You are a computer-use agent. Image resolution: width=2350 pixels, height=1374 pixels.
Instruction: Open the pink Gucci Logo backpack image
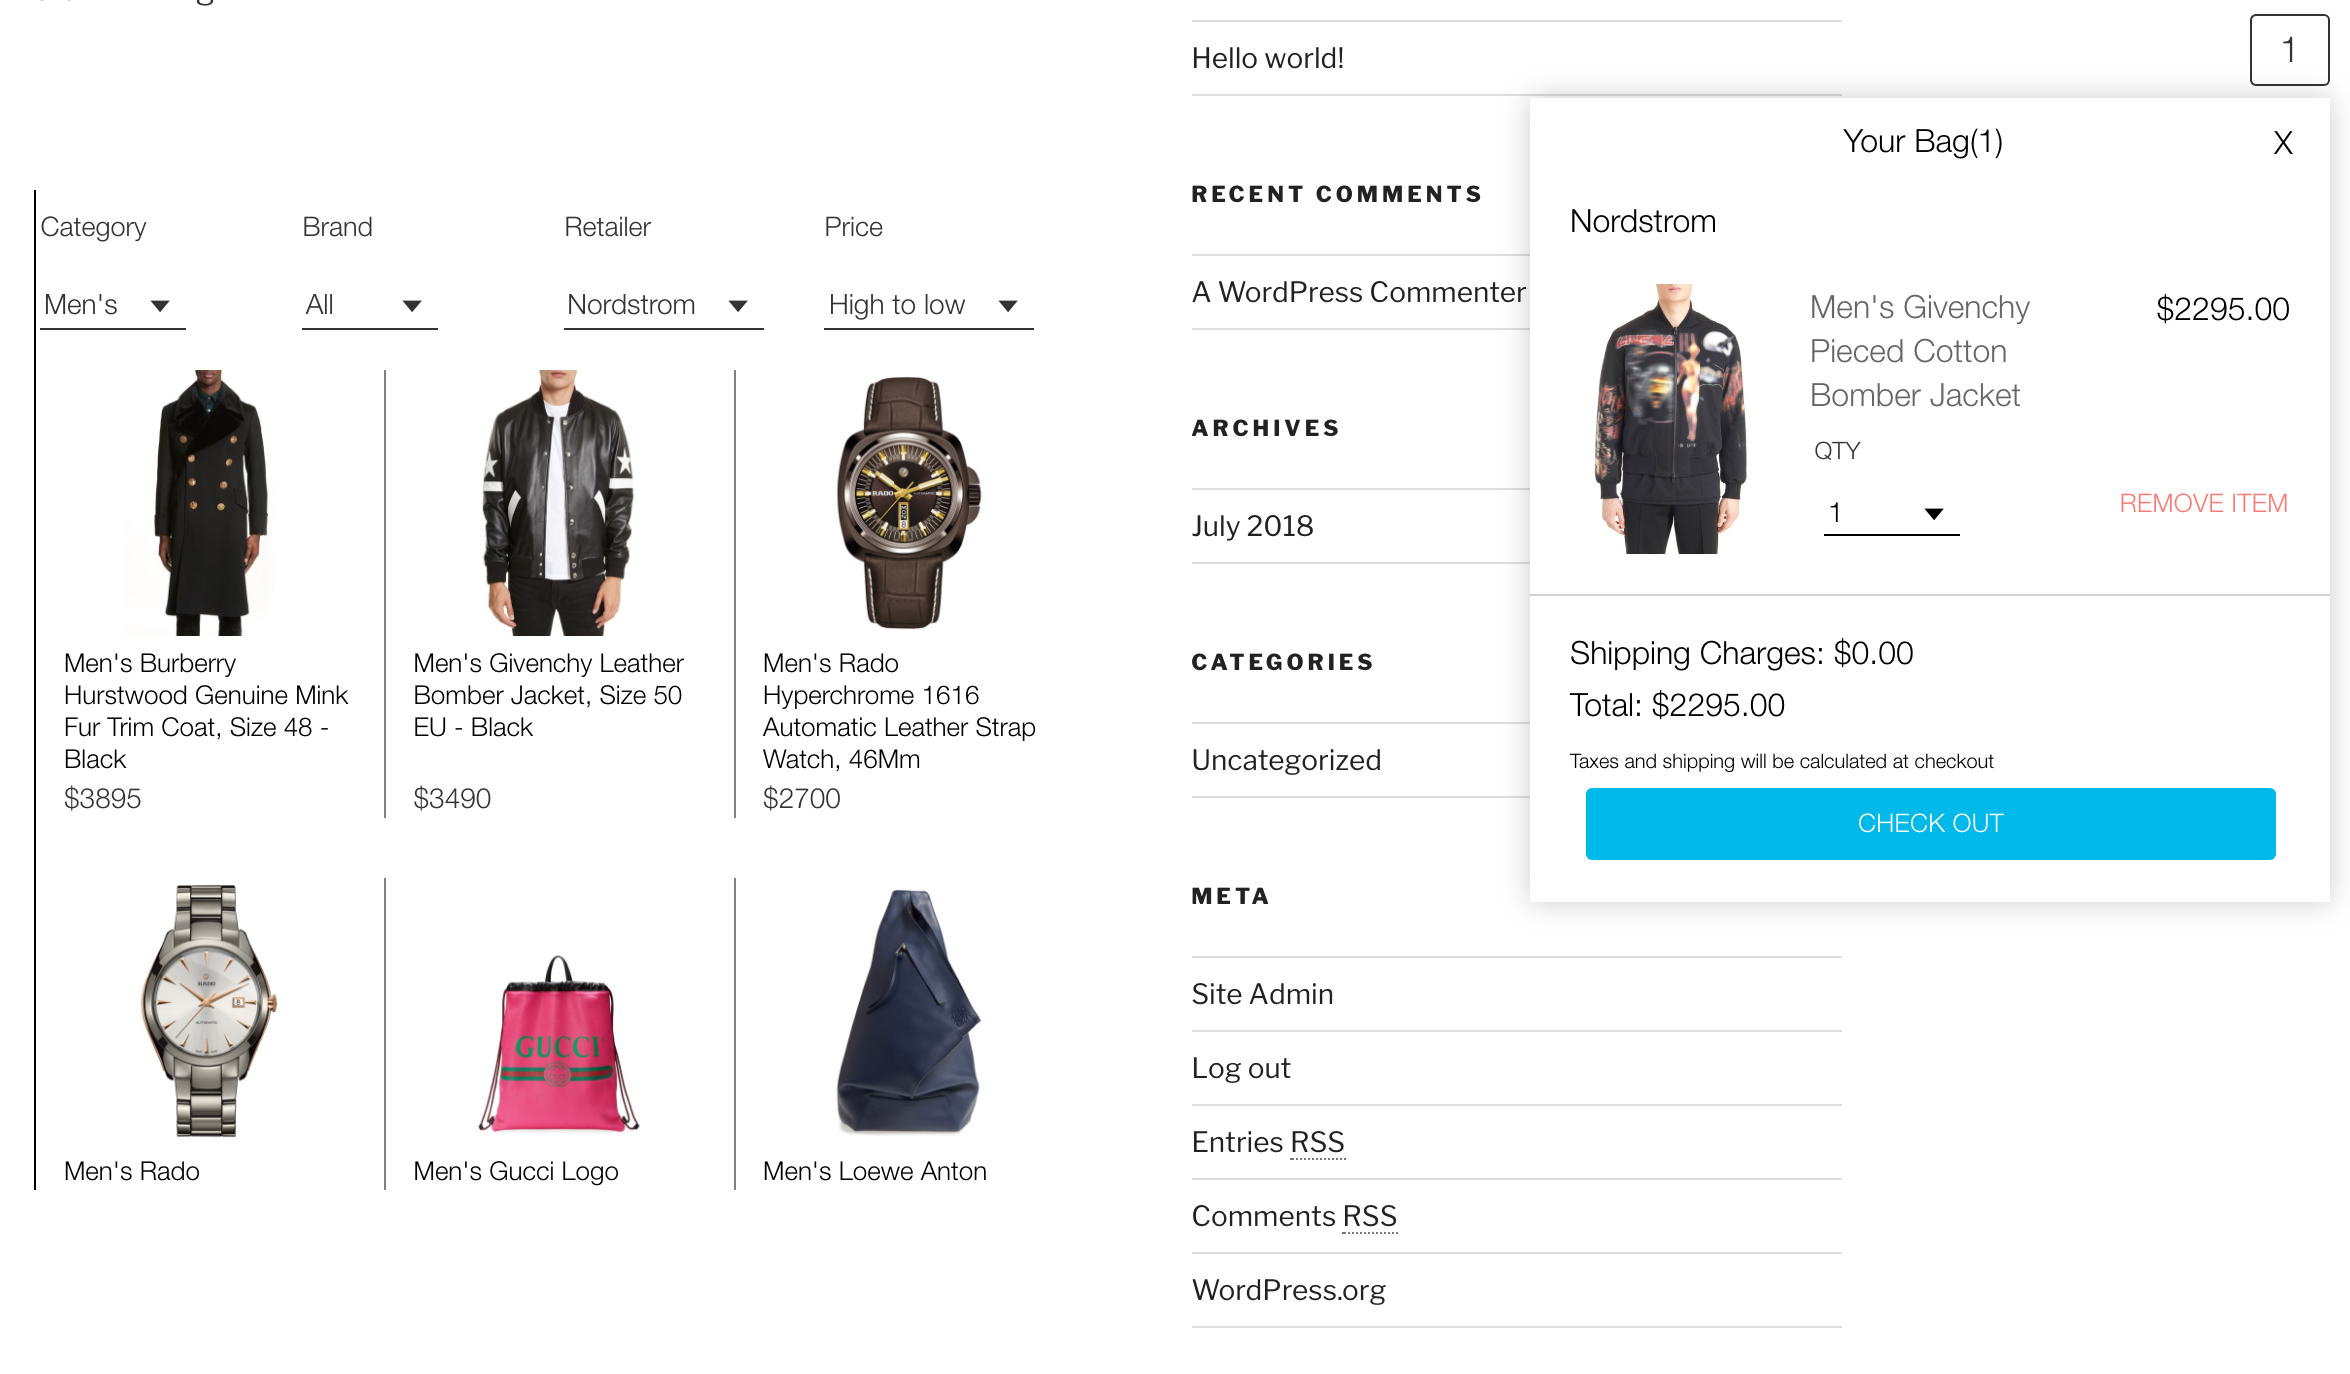click(559, 1043)
